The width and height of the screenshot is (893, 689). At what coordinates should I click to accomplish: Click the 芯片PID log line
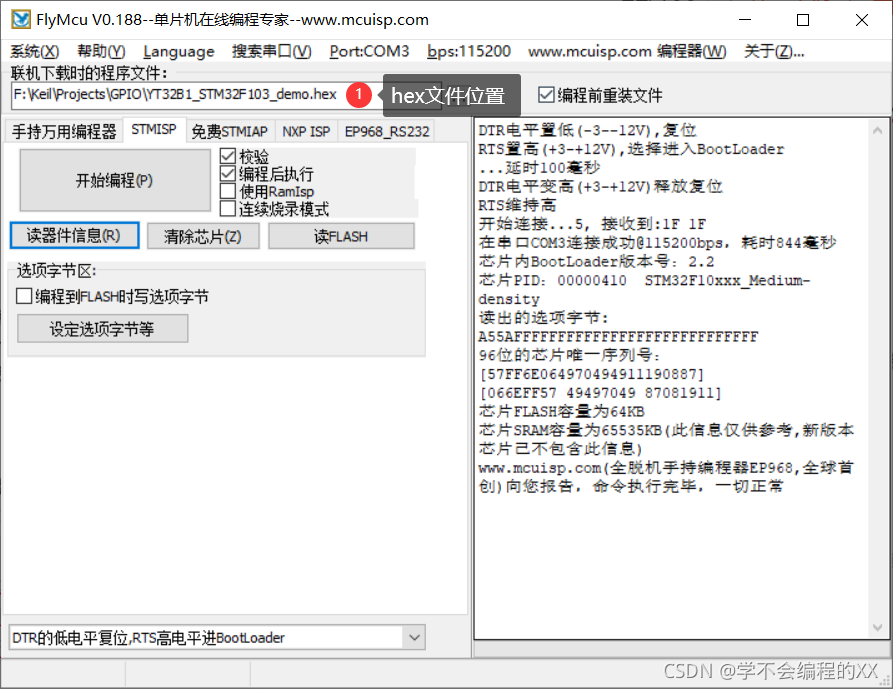[x=644, y=289]
